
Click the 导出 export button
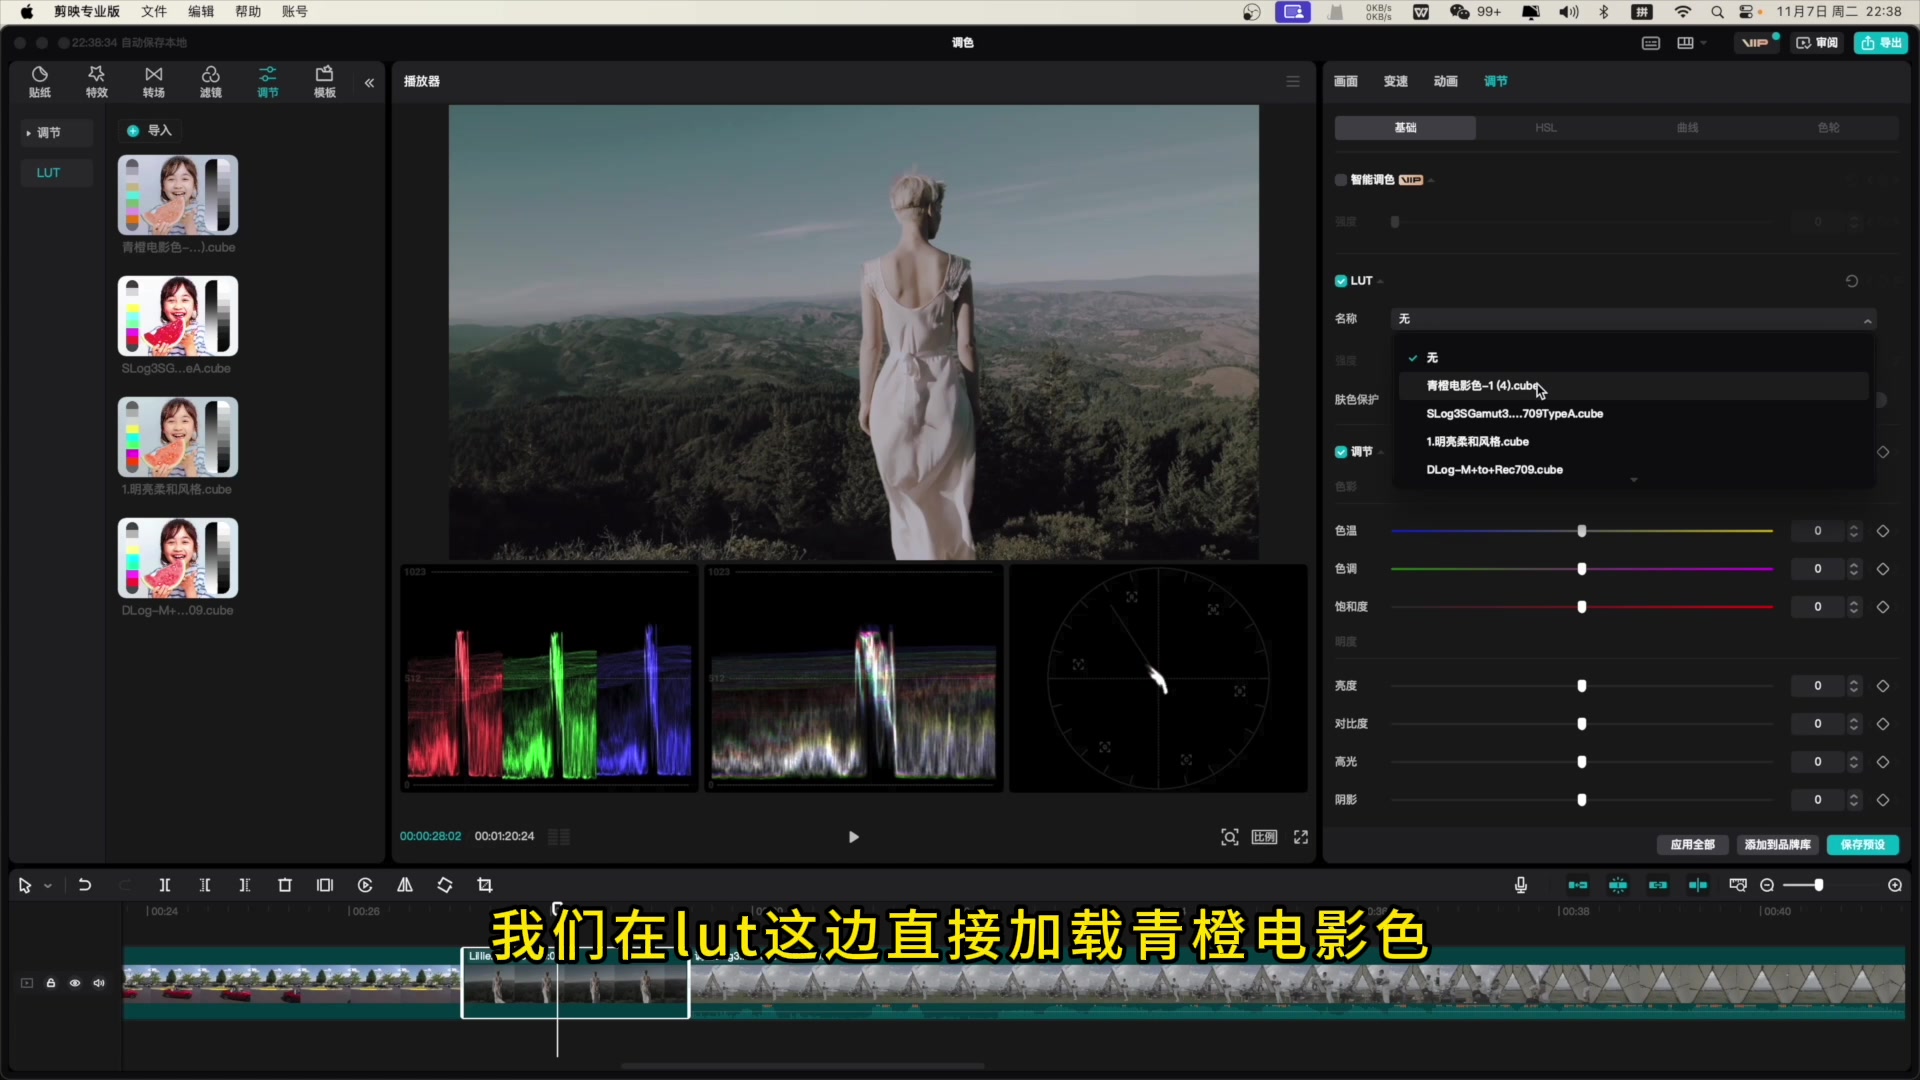pyautogui.click(x=1881, y=42)
